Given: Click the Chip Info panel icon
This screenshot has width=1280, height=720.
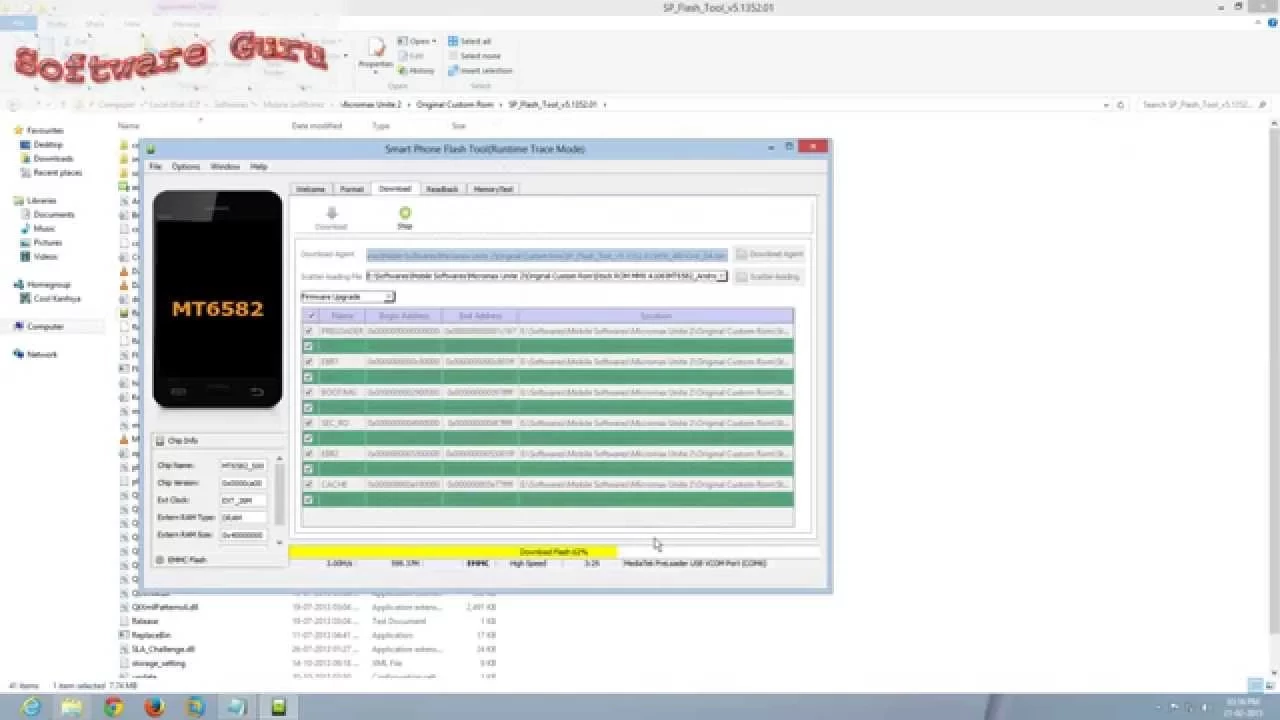Looking at the screenshot, I should [x=160, y=440].
